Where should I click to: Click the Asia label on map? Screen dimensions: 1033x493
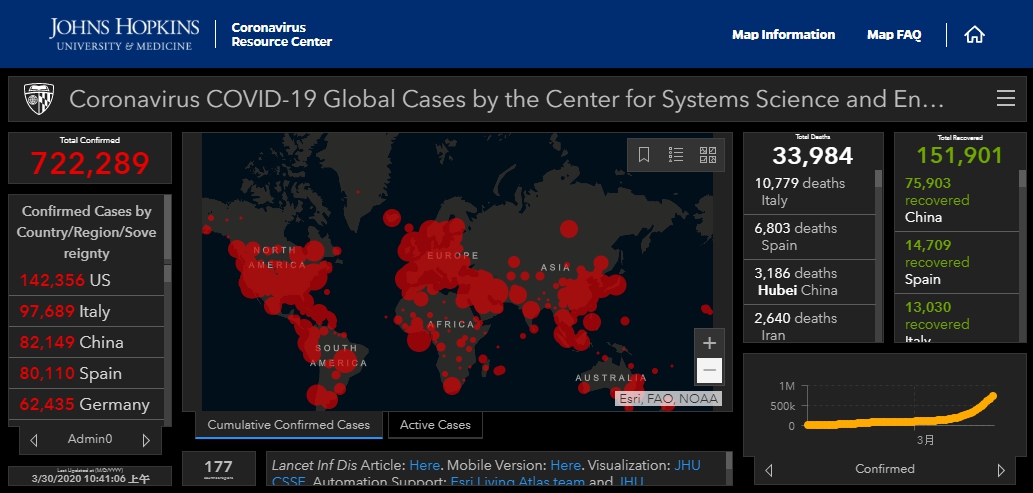click(x=555, y=268)
